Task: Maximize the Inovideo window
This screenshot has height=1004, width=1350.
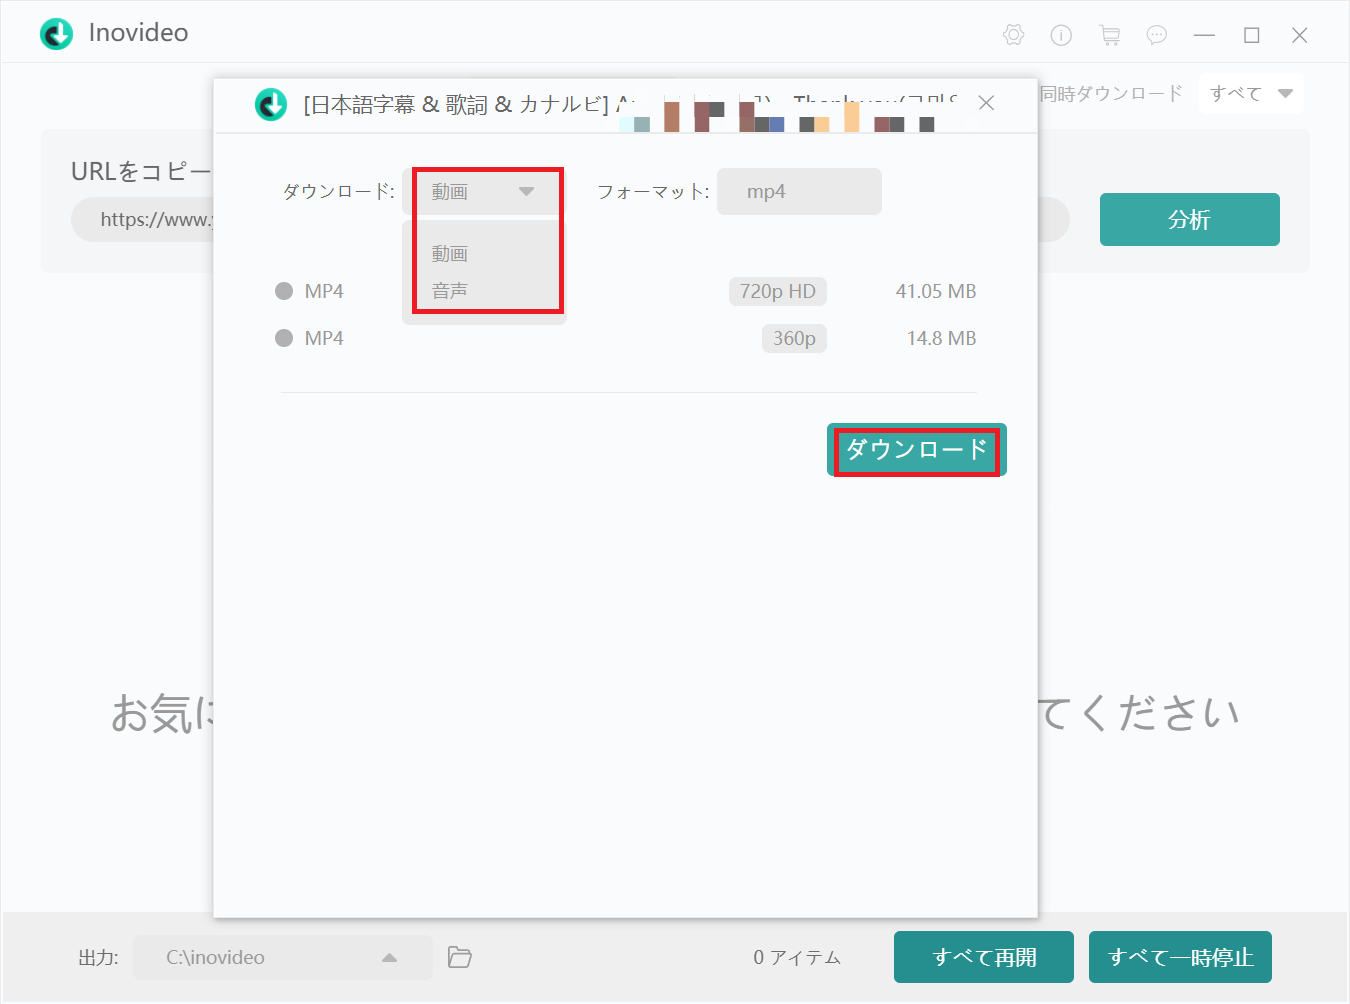Action: (1252, 35)
